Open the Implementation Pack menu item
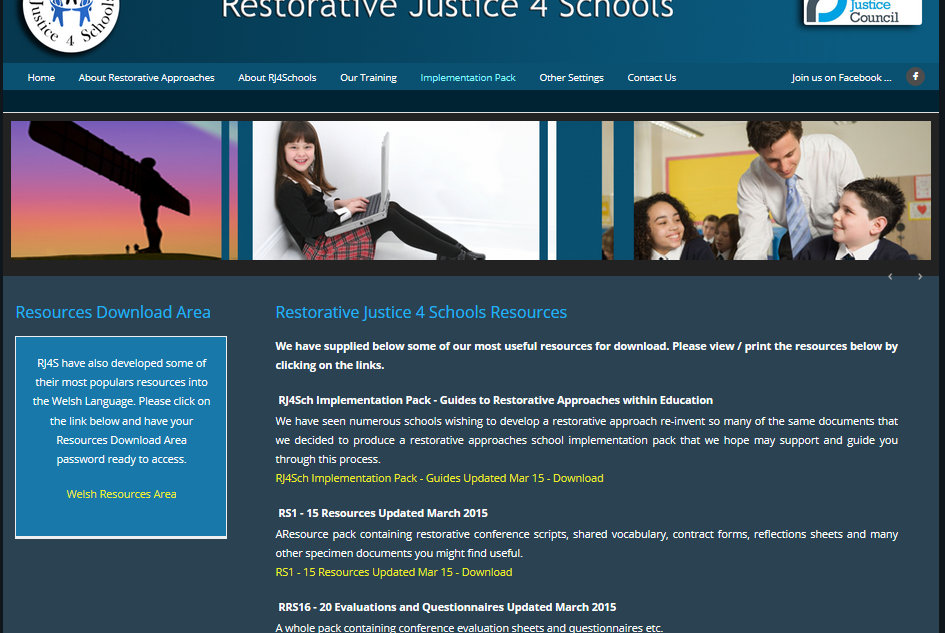The height and width of the screenshot is (633, 945). tap(468, 78)
